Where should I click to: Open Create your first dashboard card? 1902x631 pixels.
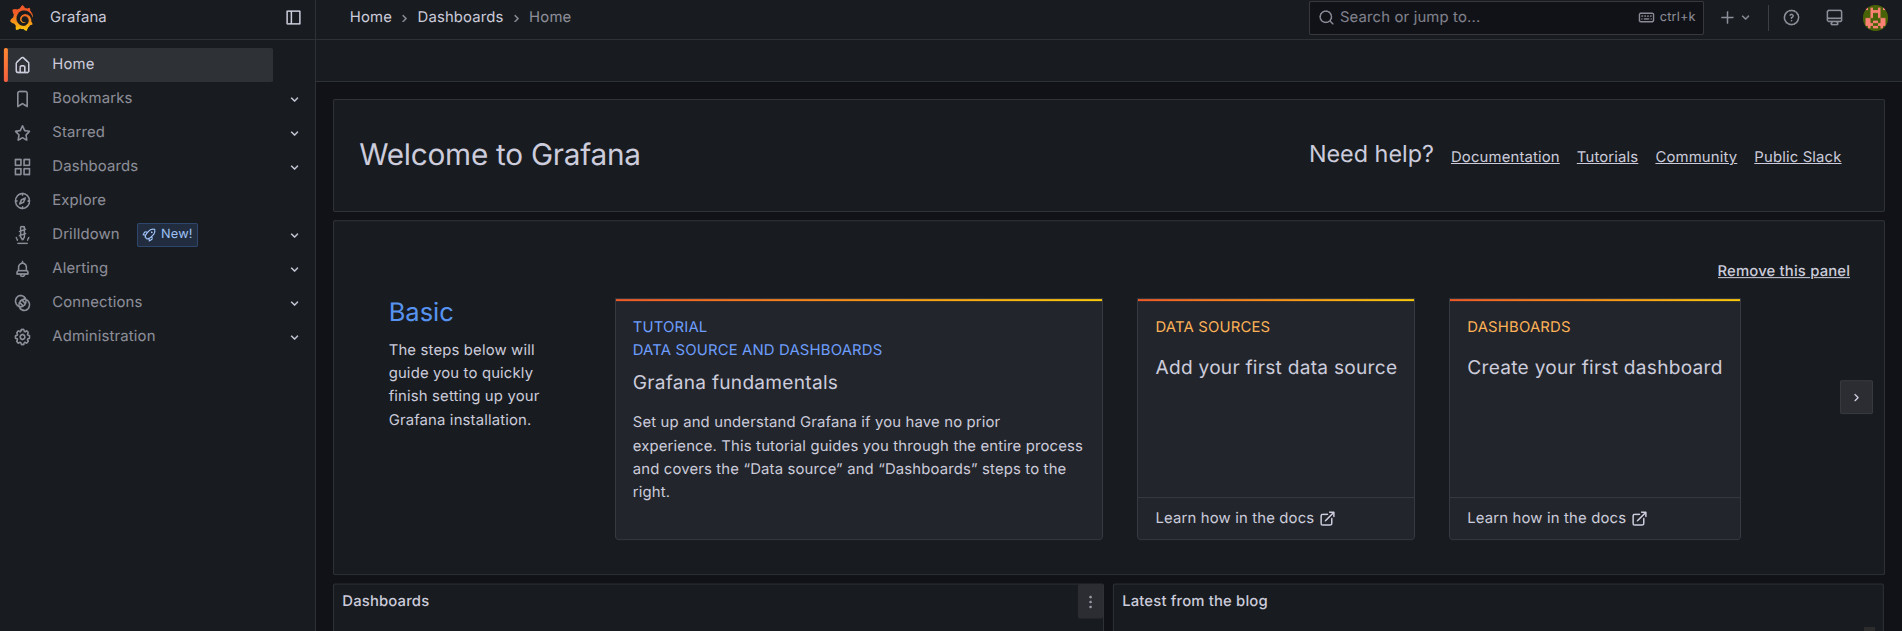1595,419
